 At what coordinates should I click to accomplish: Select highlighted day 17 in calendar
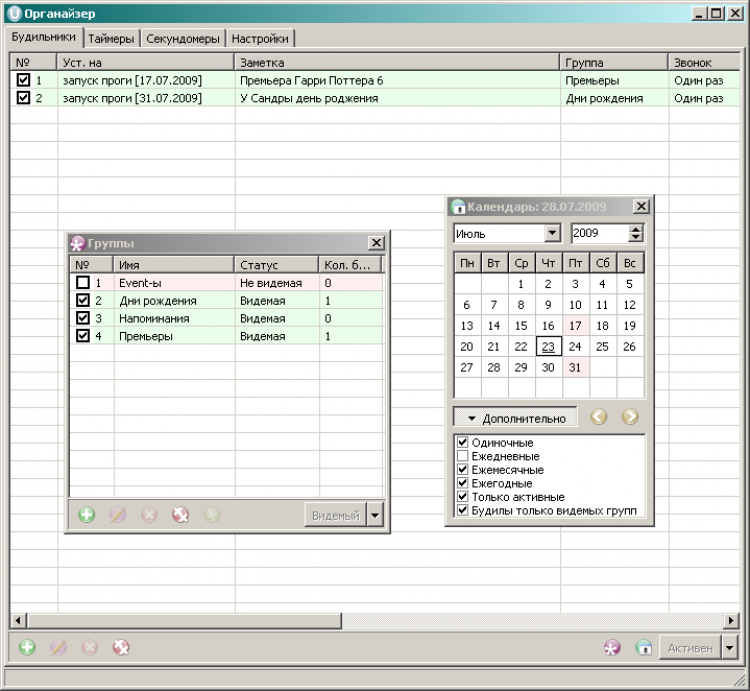[x=575, y=326]
